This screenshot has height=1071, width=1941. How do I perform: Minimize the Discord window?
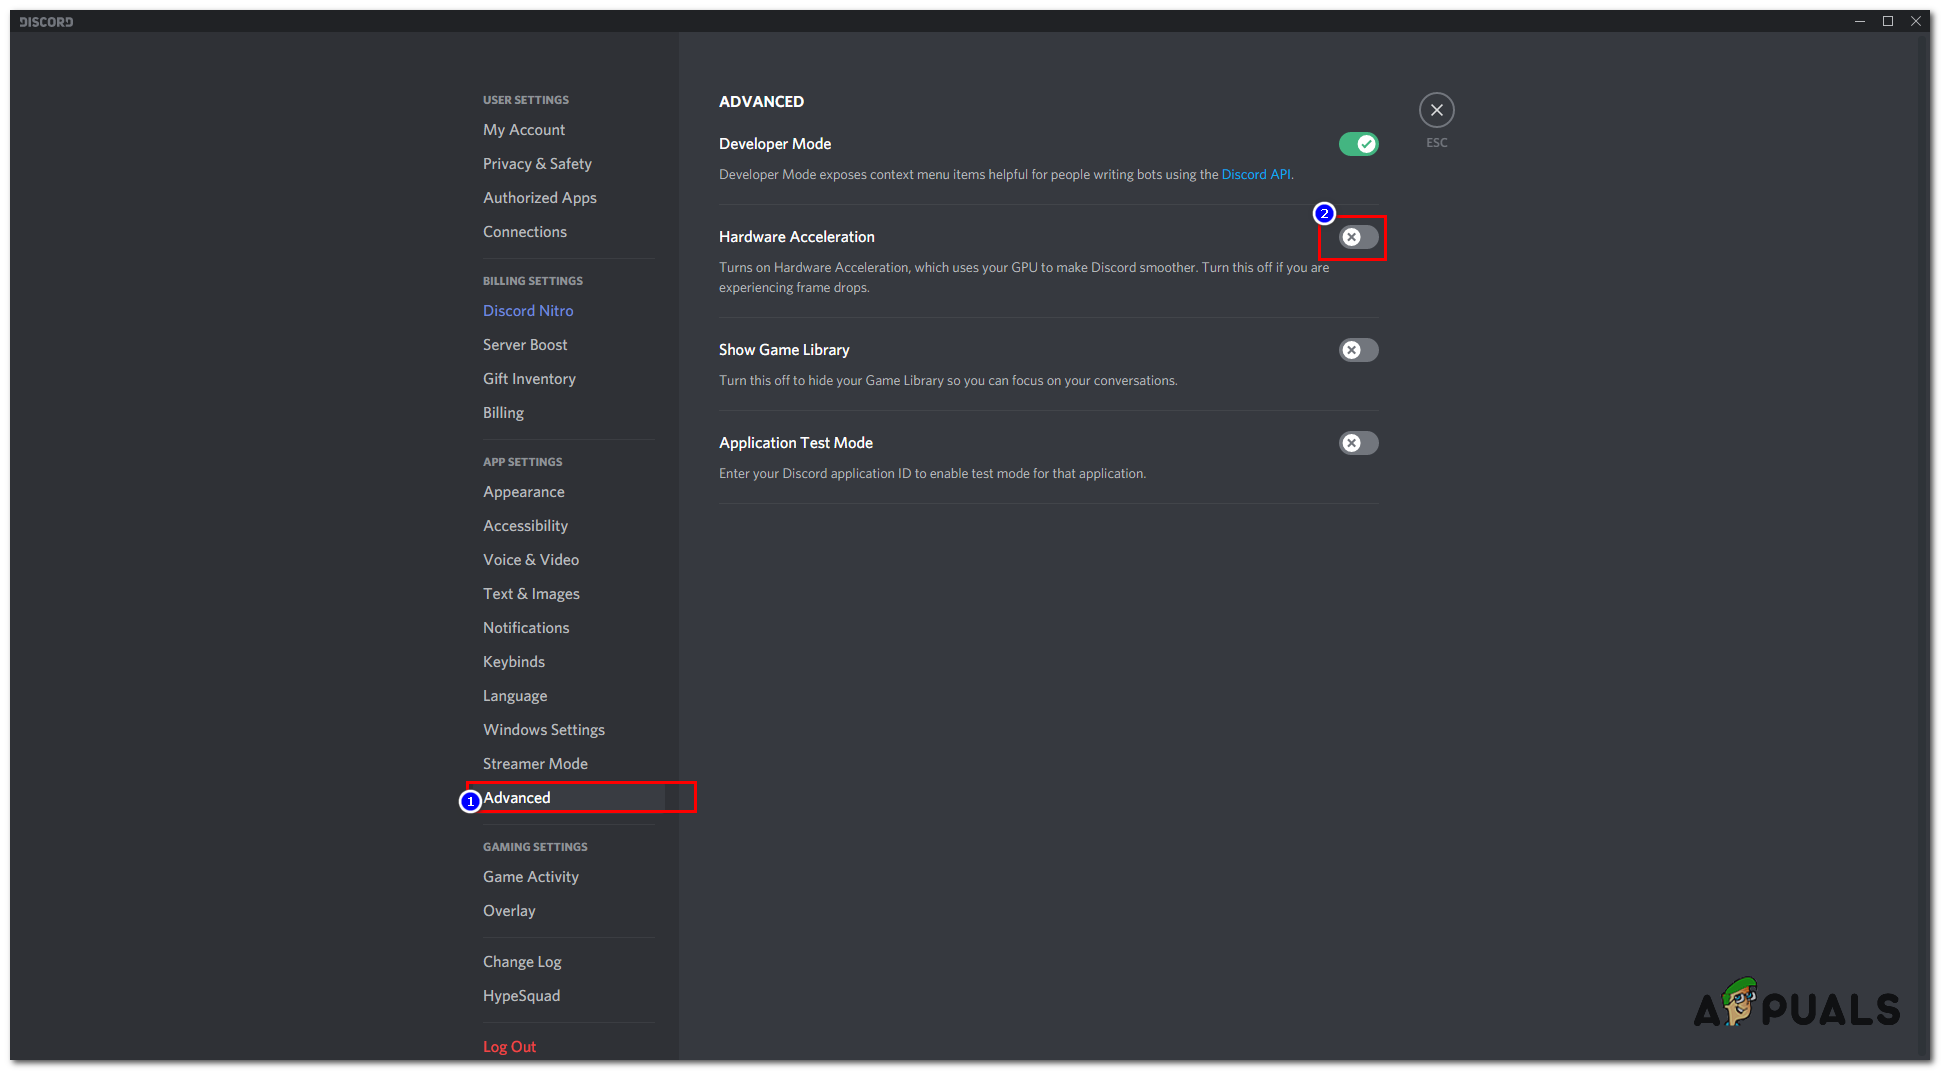coord(1859,21)
